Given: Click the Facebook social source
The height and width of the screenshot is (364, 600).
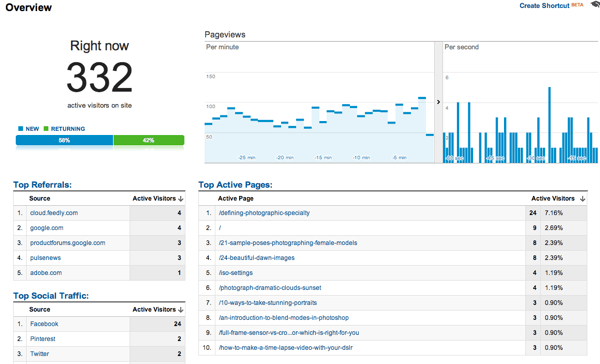Looking at the screenshot, I should 44,324.
